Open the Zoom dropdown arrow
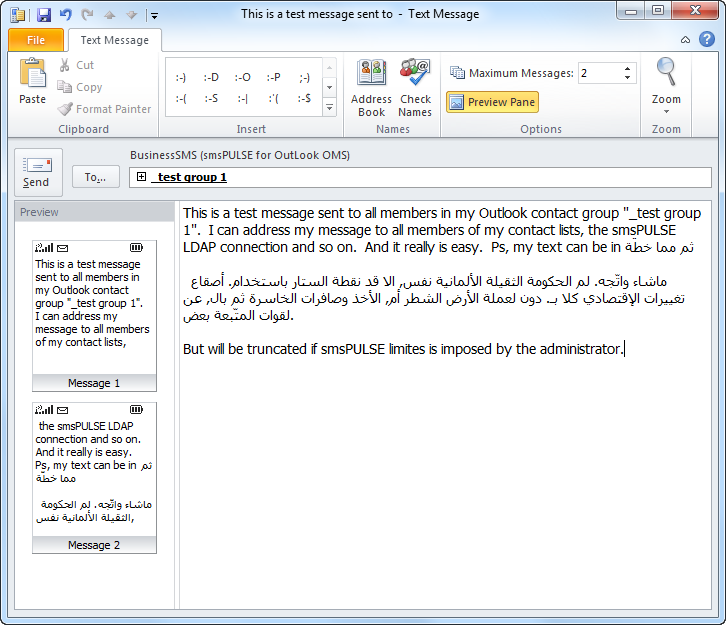The width and height of the screenshot is (726, 625). (666, 111)
